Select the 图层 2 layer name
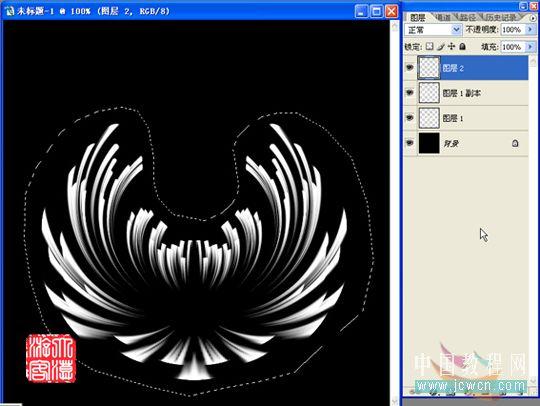 click(x=453, y=68)
